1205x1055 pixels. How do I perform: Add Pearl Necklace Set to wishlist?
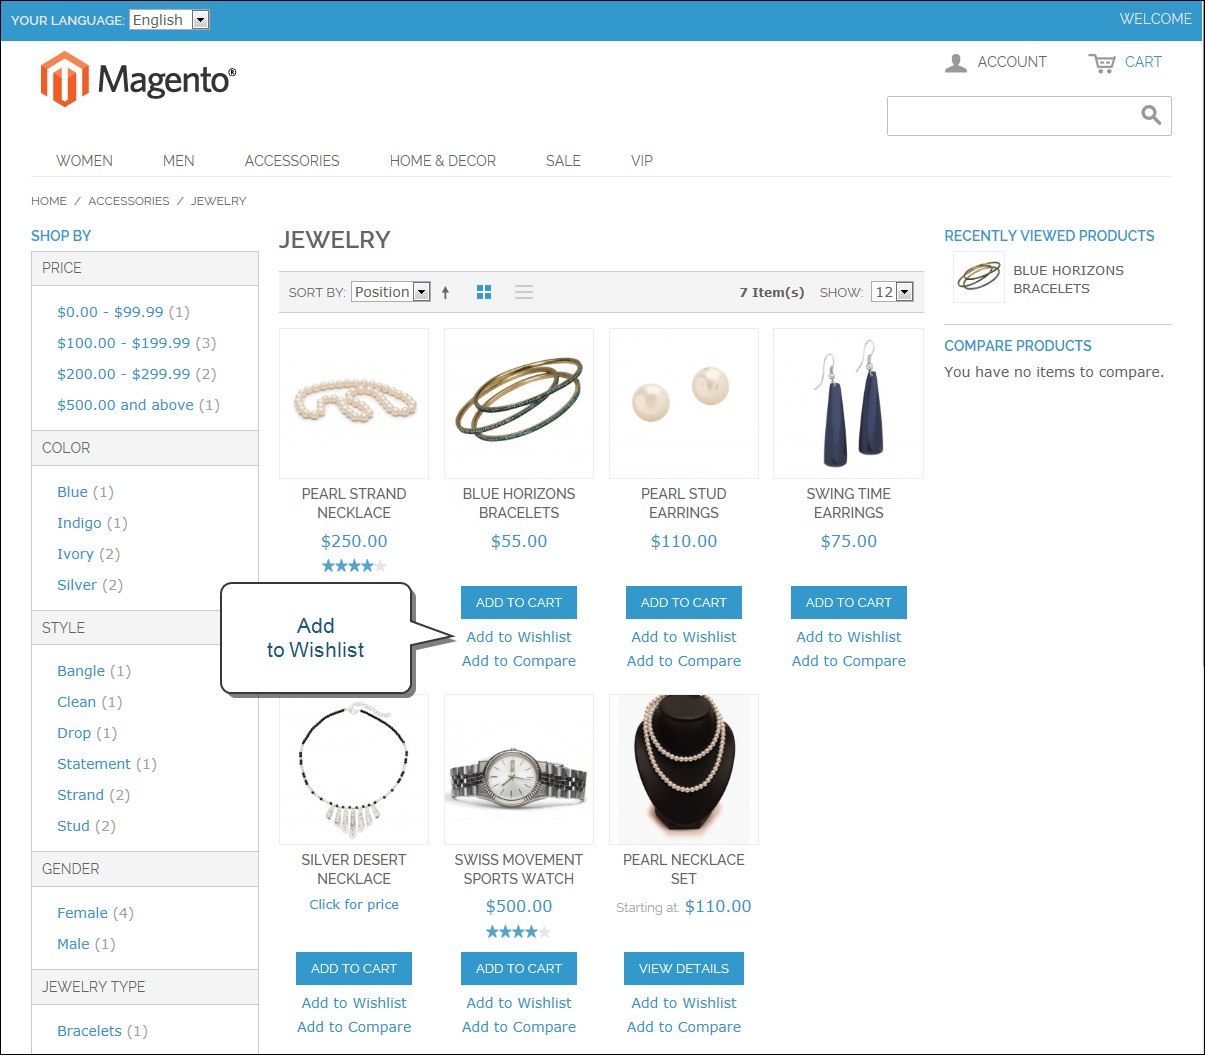coord(684,1003)
